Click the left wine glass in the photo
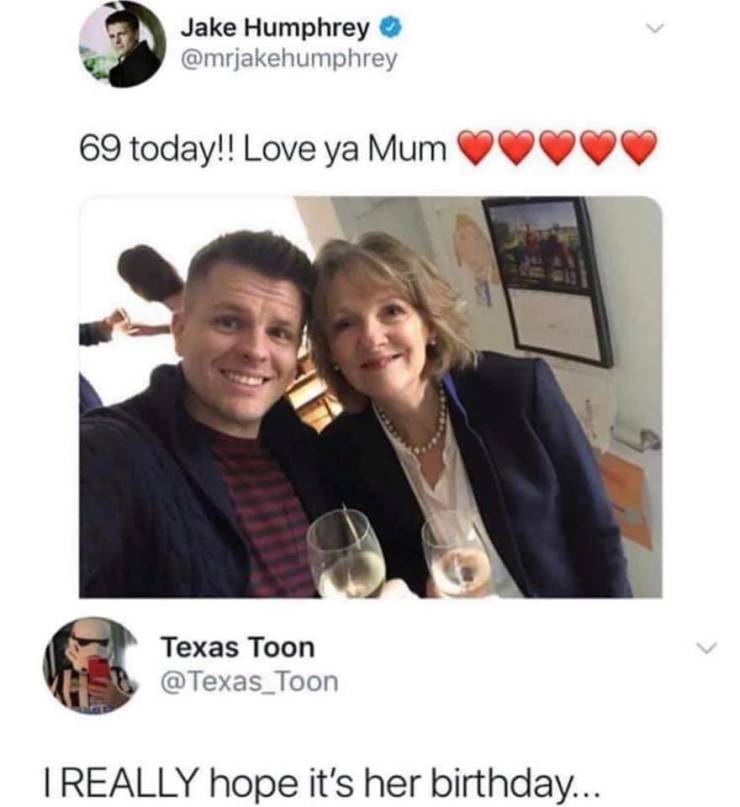This screenshot has height=807, width=740. pos(345,553)
